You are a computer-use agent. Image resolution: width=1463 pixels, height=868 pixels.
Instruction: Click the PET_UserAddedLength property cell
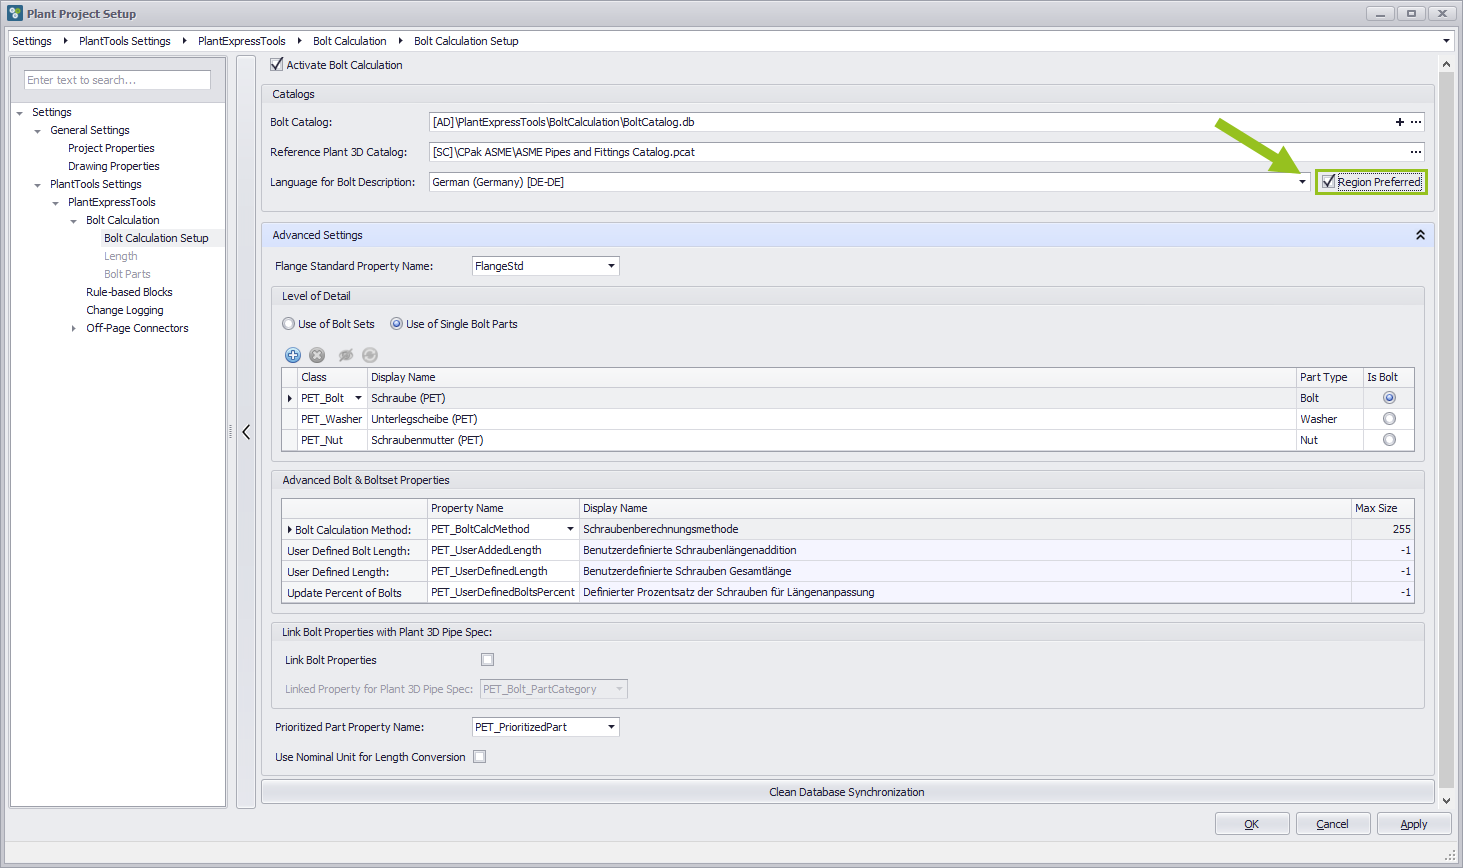coord(504,550)
